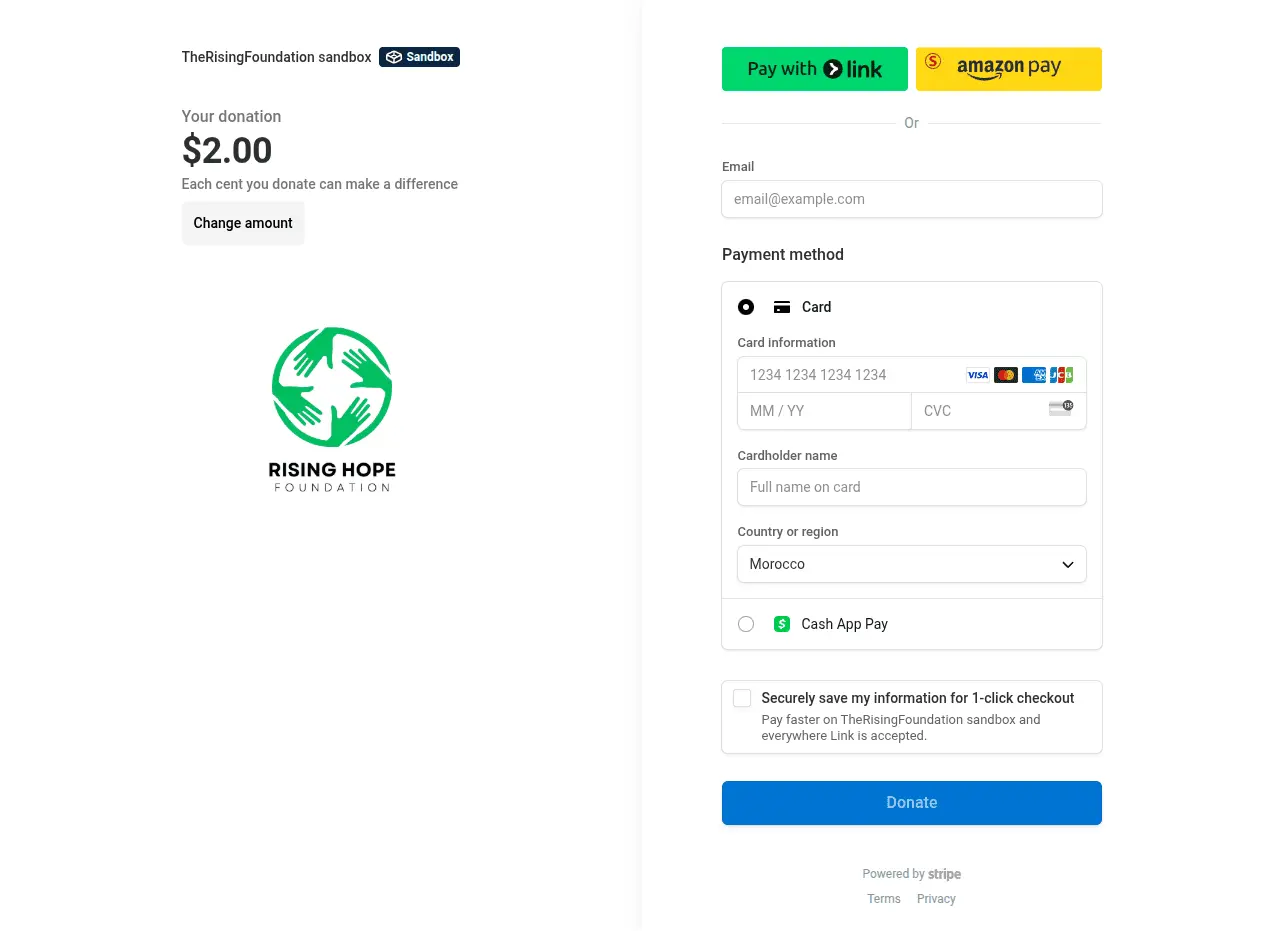Enable saving info for 1-click checkout
The width and height of the screenshot is (1270, 931).
click(x=742, y=698)
